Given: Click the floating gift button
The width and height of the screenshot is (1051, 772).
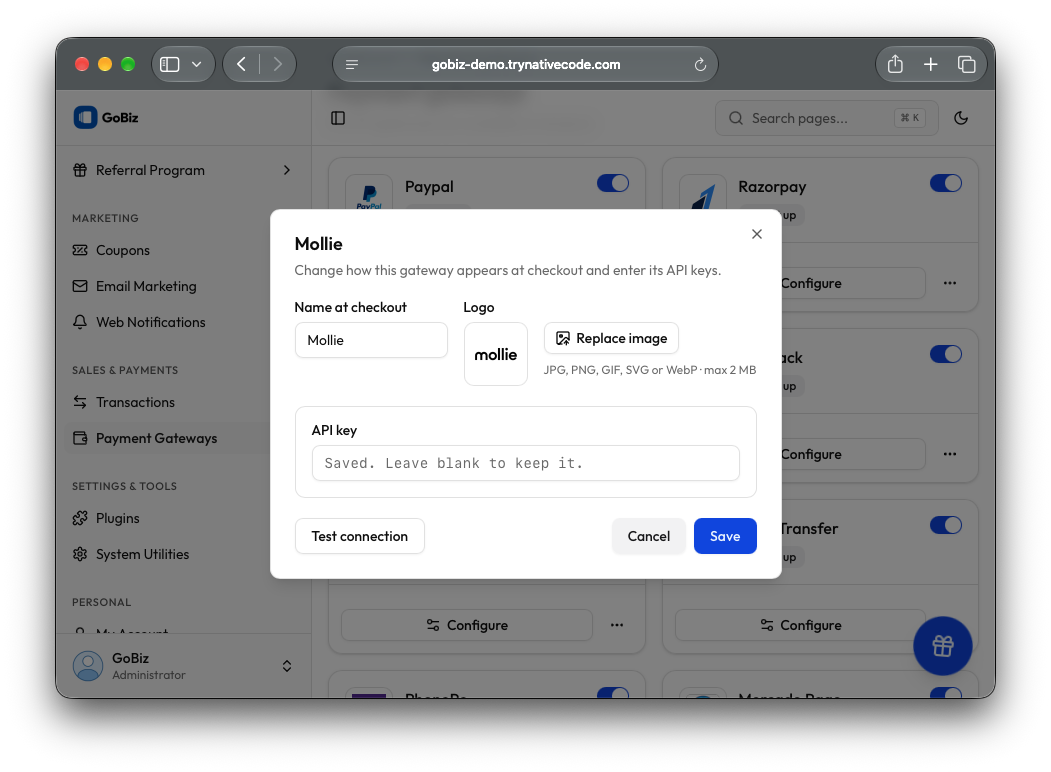Looking at the screenshot, I should tap(942, 646).
